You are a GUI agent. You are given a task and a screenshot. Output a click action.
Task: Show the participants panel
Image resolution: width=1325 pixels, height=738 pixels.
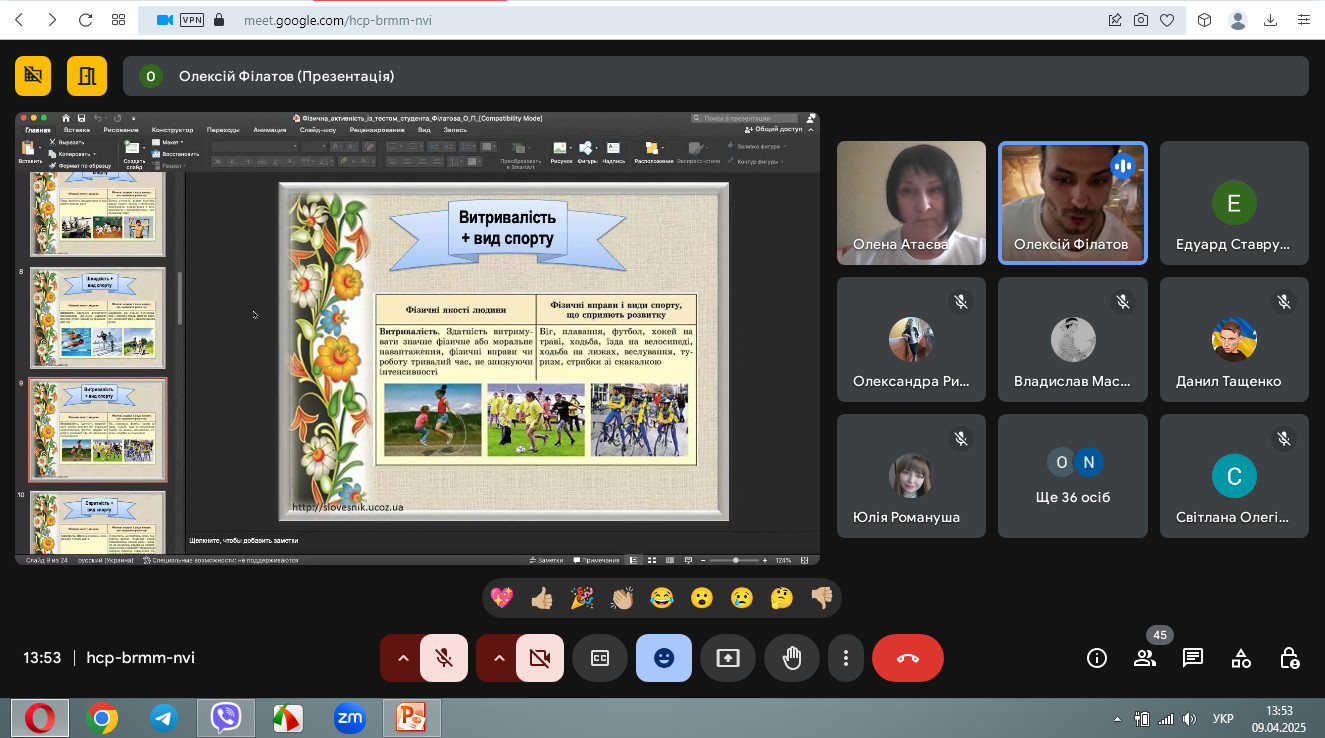pos(1145,658)
